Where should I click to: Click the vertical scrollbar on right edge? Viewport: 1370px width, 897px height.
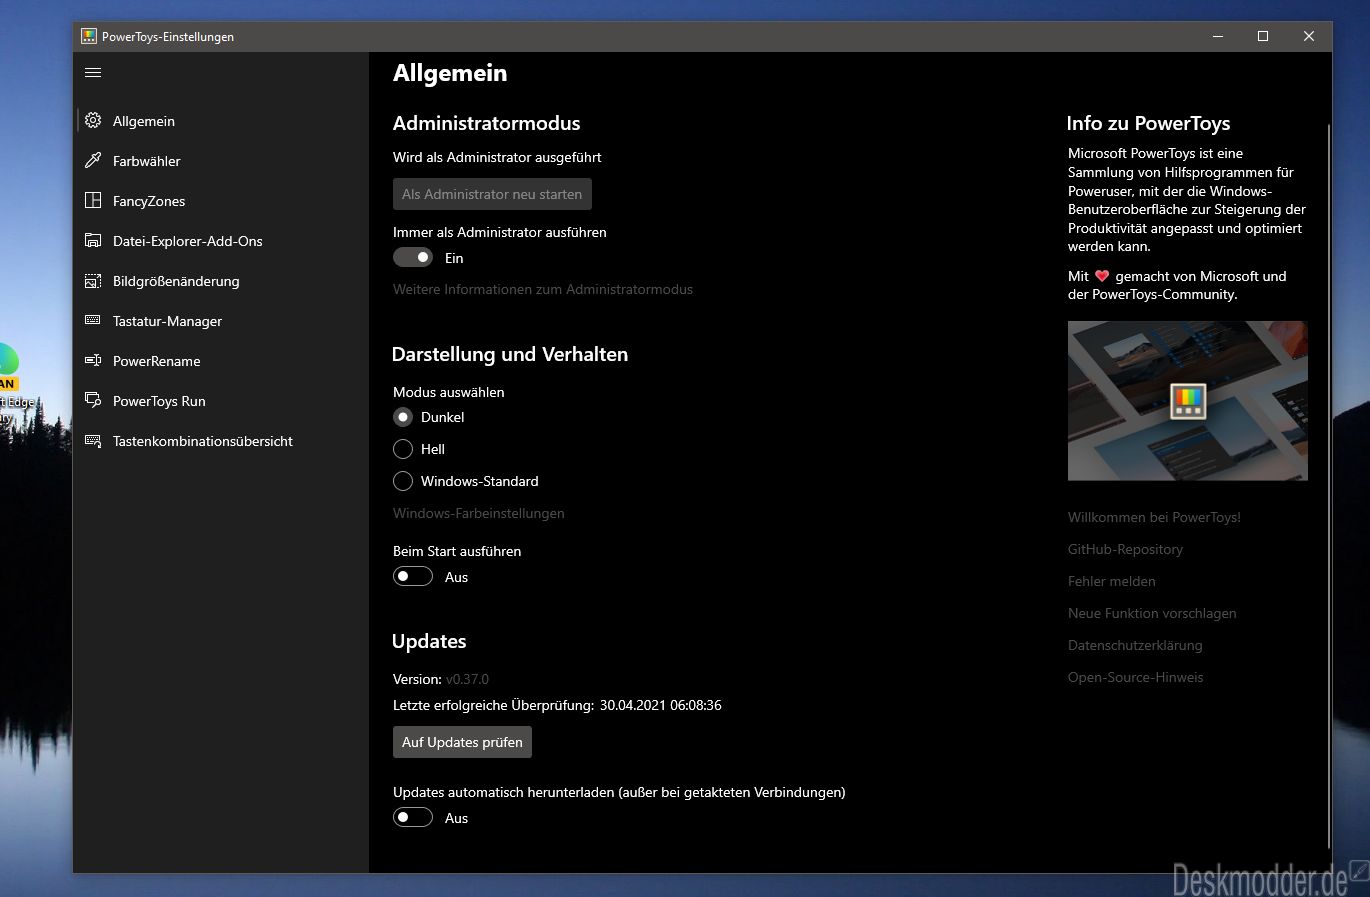pyautogui.click(x=1329, y=485)
